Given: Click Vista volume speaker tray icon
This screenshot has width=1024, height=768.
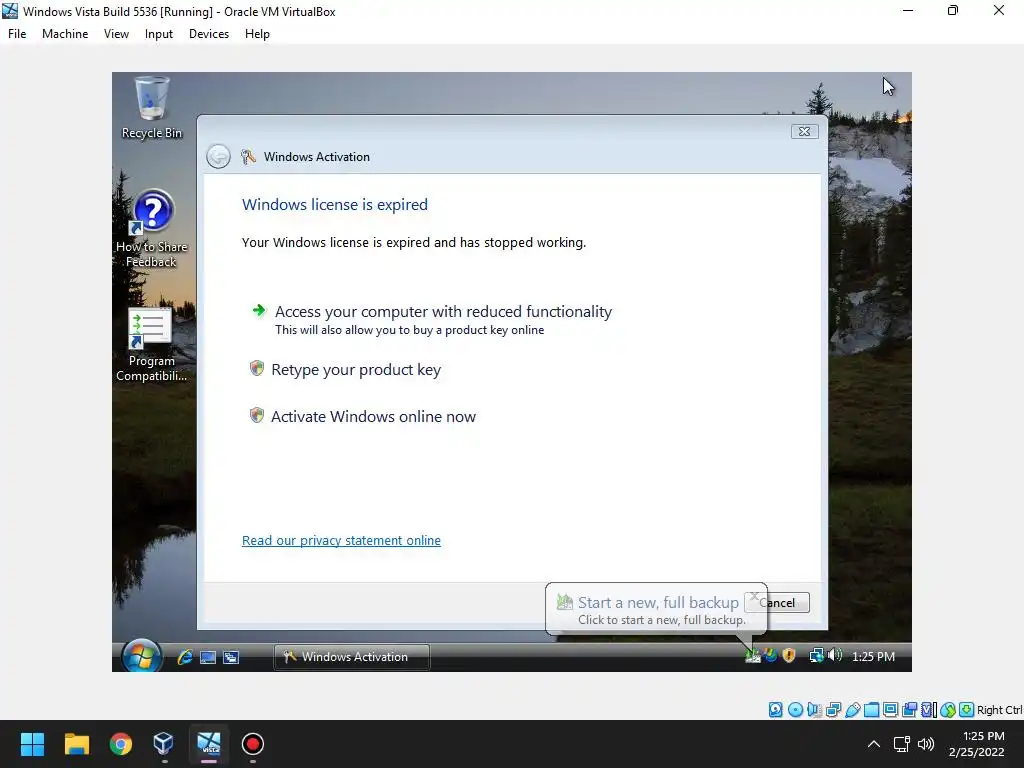Looking at the screenshot, I should 835,655.
